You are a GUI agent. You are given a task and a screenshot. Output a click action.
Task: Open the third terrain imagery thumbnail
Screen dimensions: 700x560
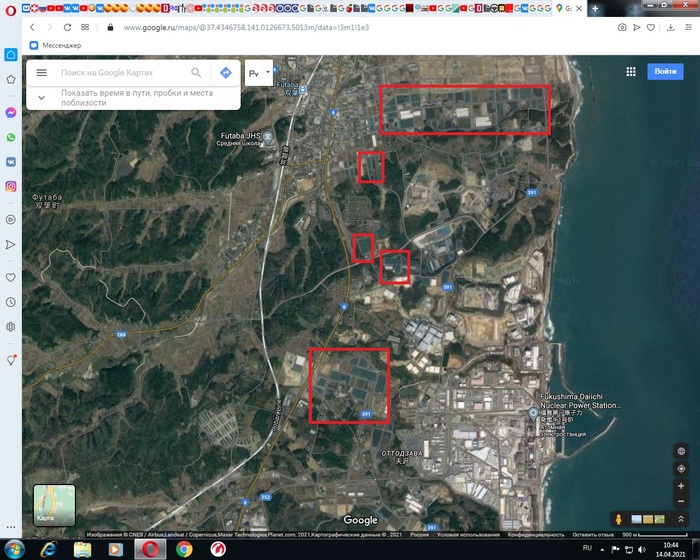tap(659, 519)
